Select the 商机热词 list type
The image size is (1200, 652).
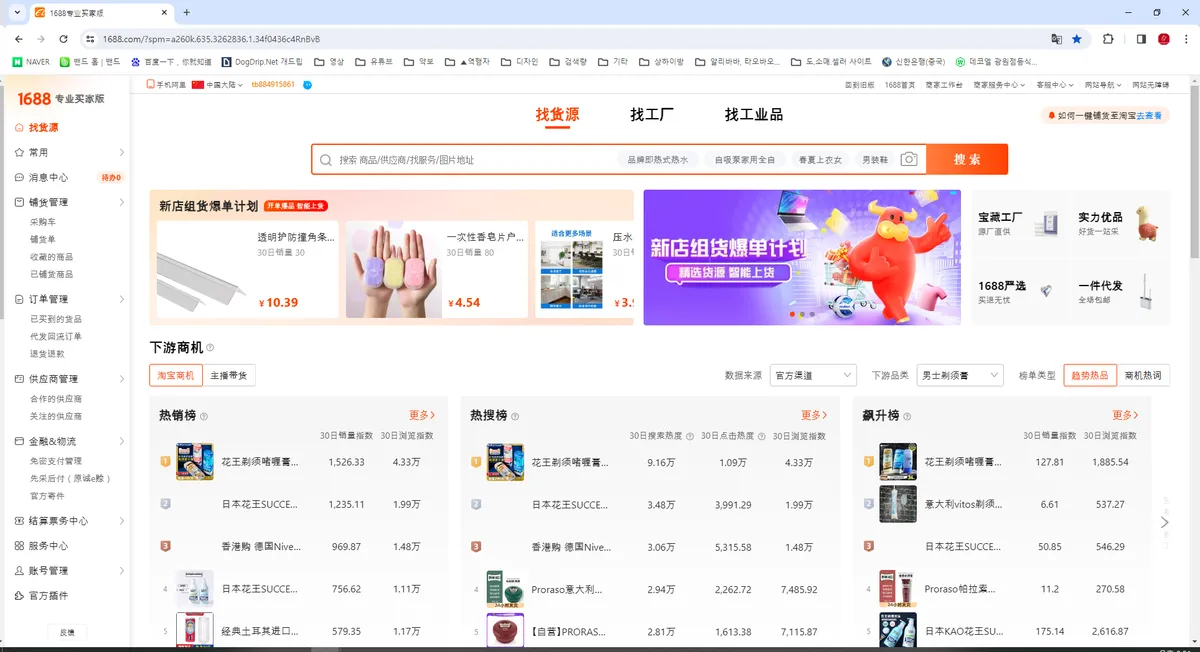1143,375
